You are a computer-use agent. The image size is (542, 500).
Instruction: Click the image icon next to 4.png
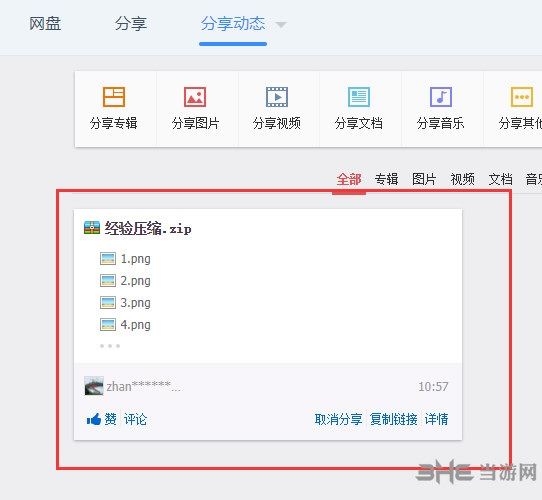click(x=108, y=325)
